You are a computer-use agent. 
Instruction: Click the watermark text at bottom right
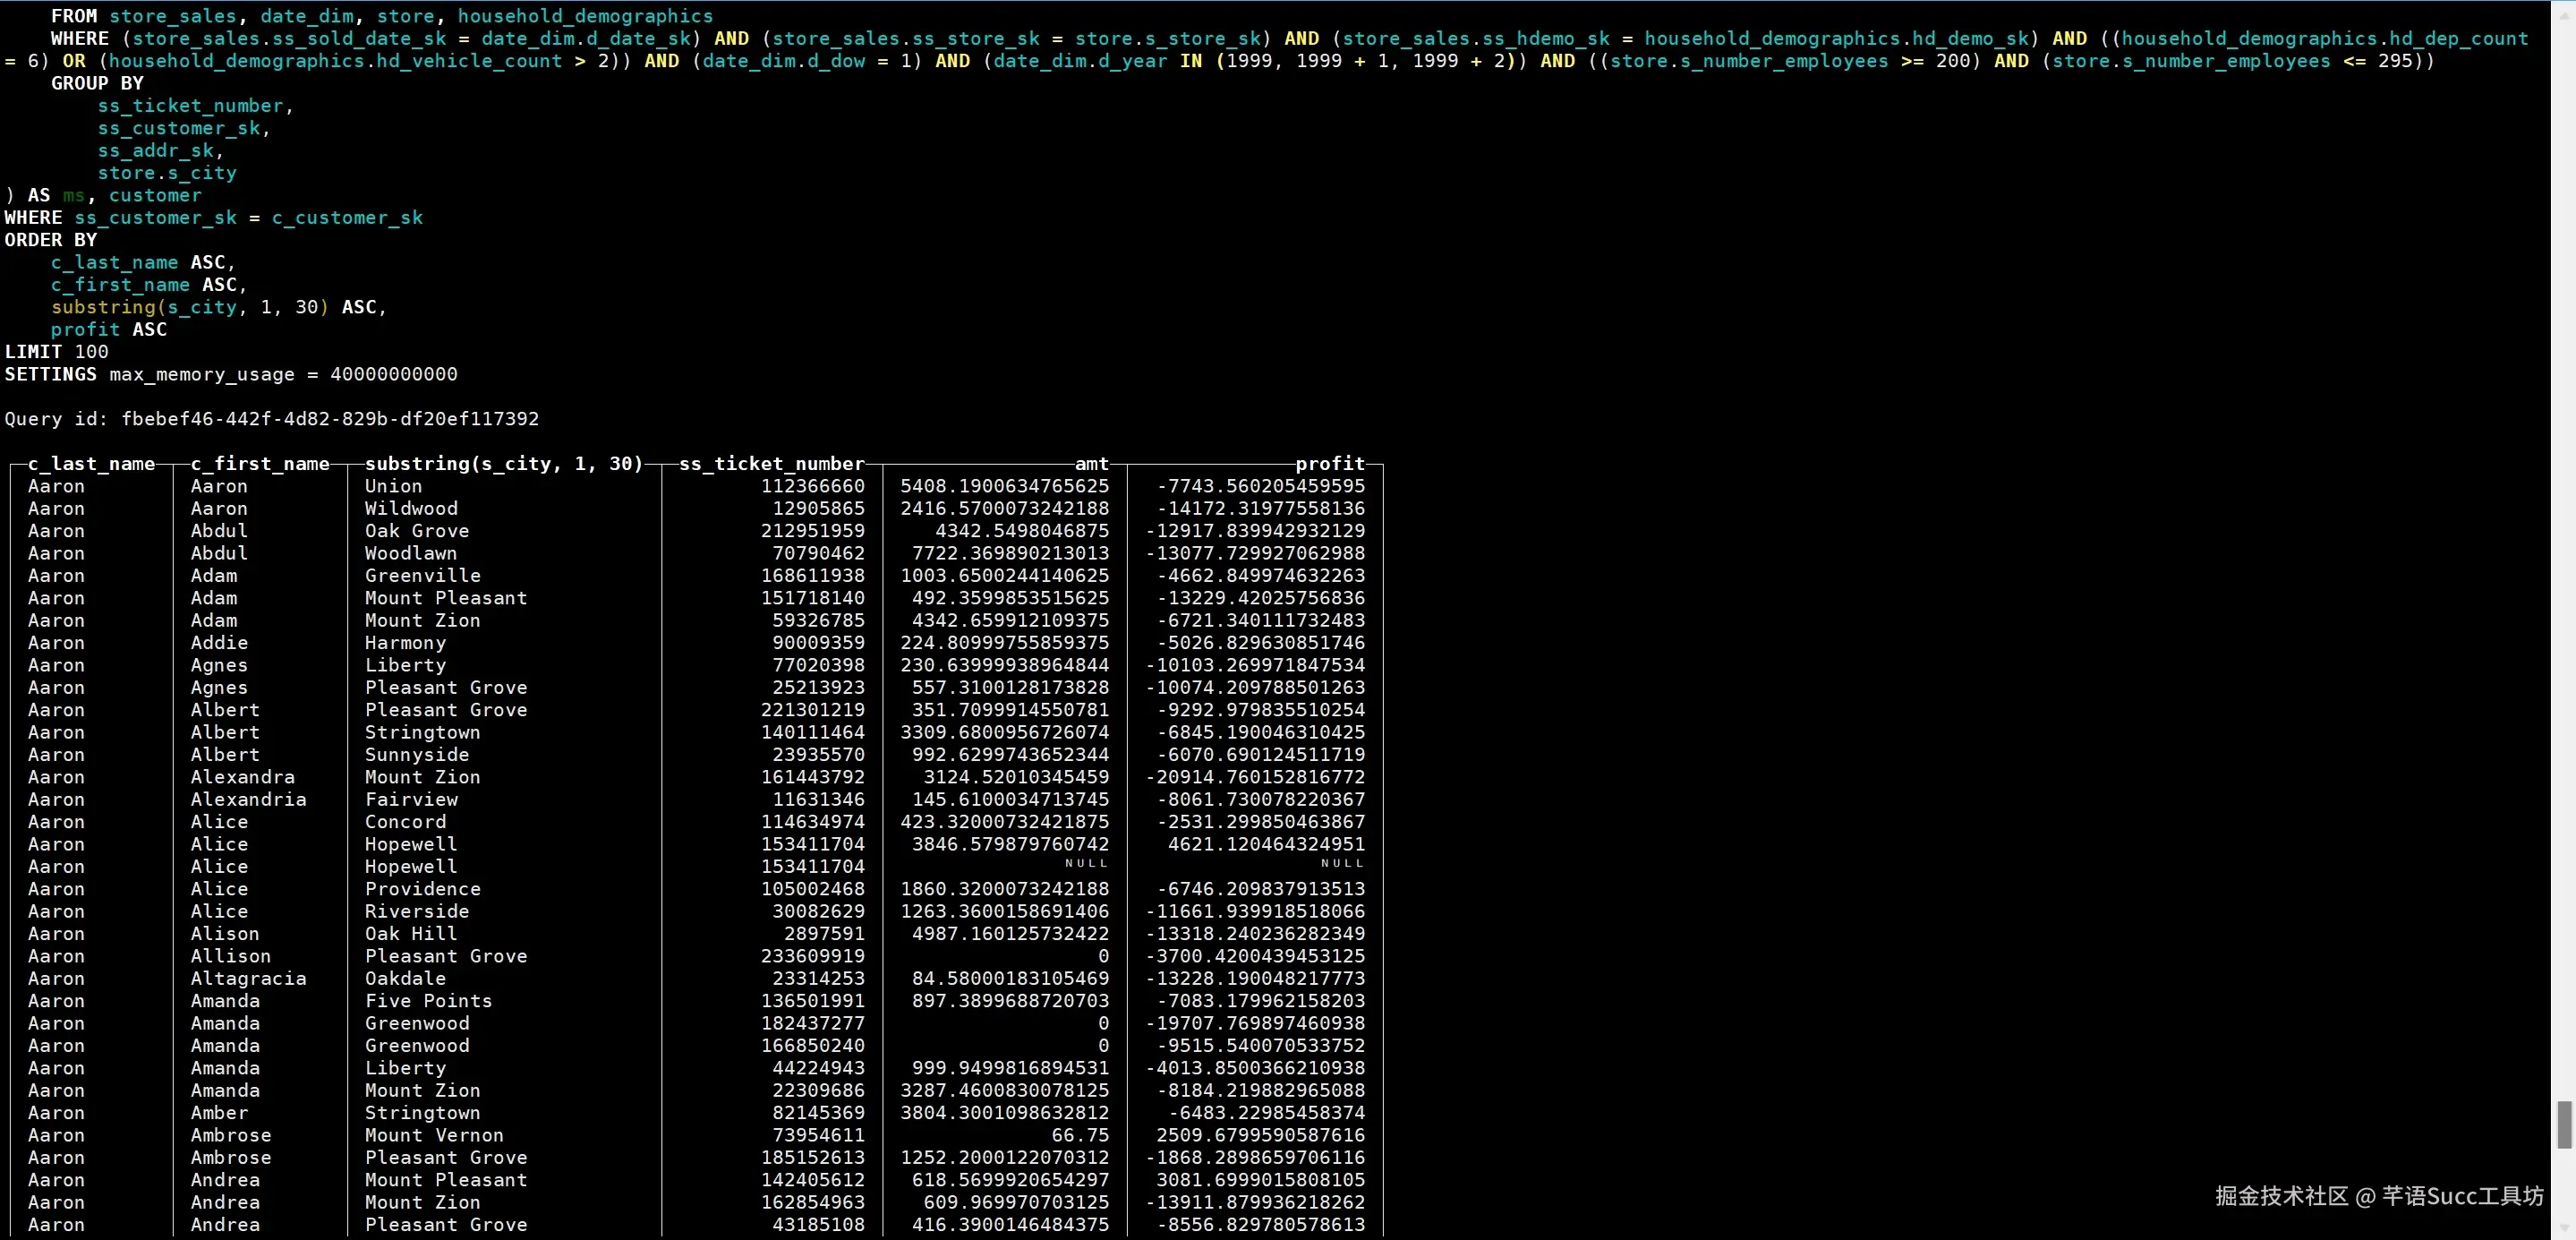point(2378,1196)
